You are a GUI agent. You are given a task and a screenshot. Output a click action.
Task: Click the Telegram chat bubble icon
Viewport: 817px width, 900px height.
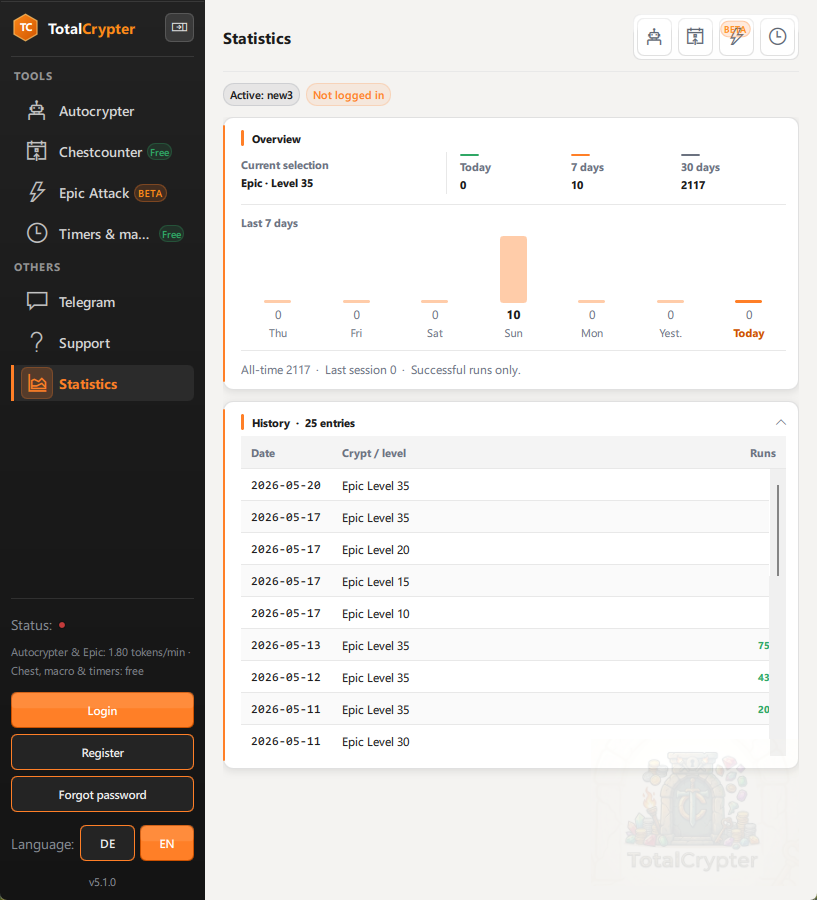pos(37,302)
